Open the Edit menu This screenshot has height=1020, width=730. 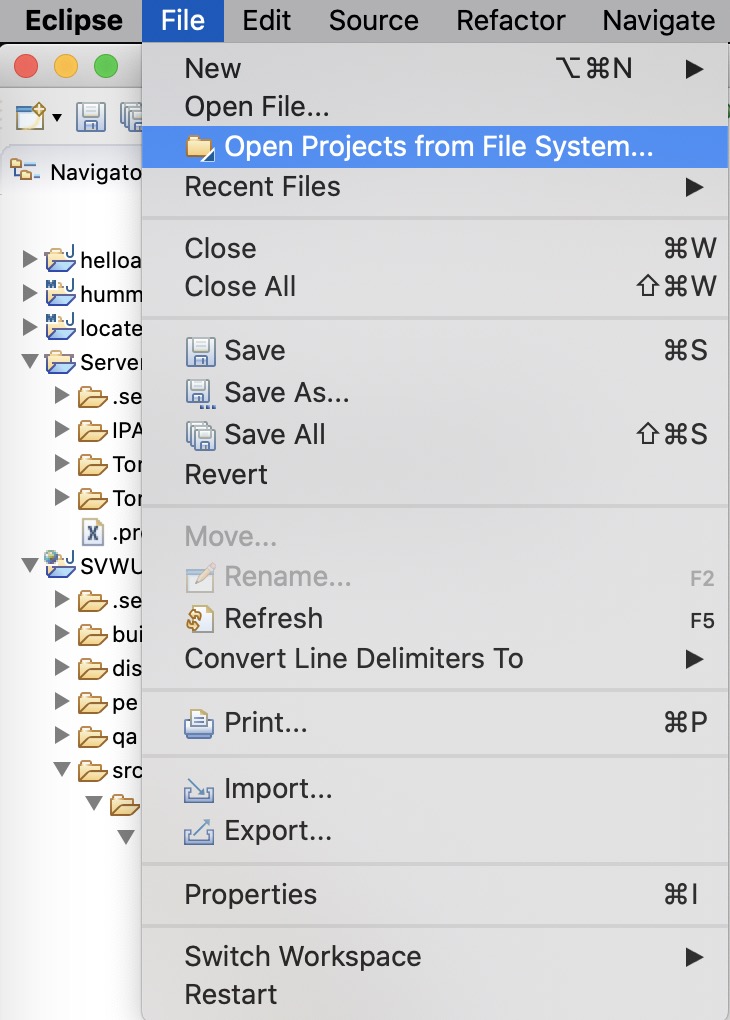pyautogui.click(x=266, y=20)
